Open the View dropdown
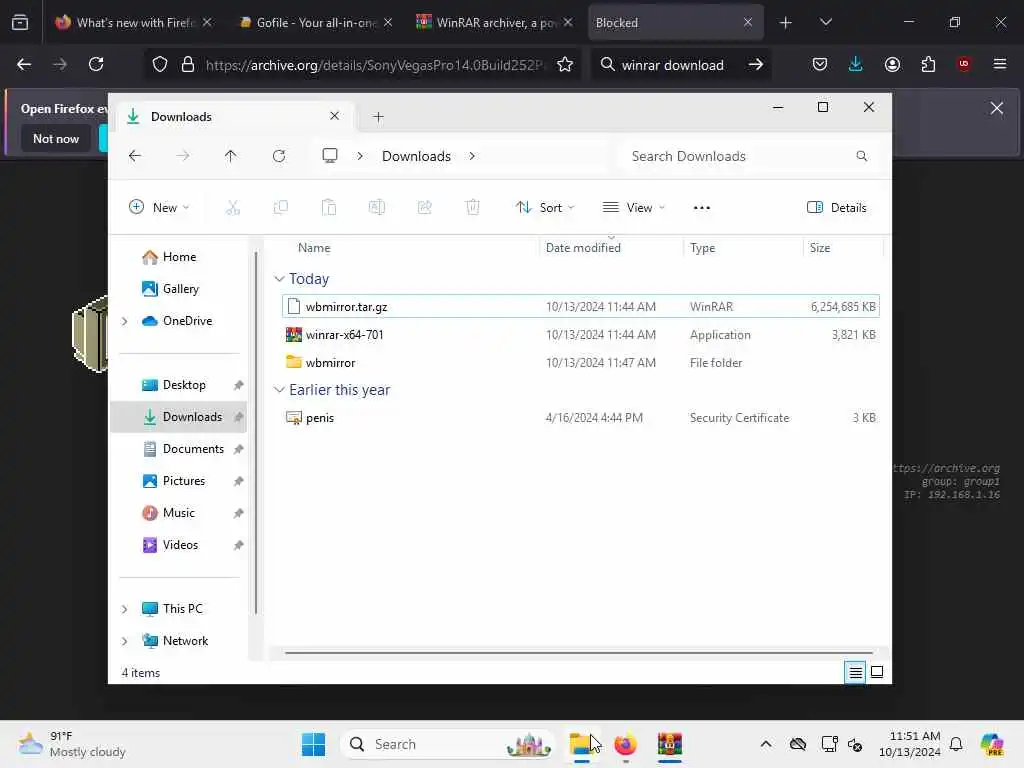1024x768 pixels. click(x=633, y=208)
